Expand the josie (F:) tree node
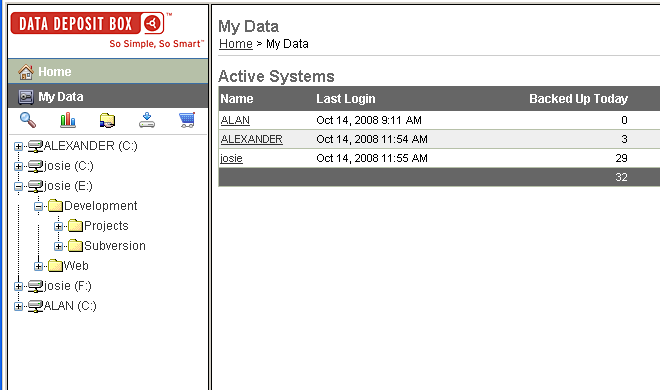Viewport: 662px width, 390px height. click(x=18, y=287)
